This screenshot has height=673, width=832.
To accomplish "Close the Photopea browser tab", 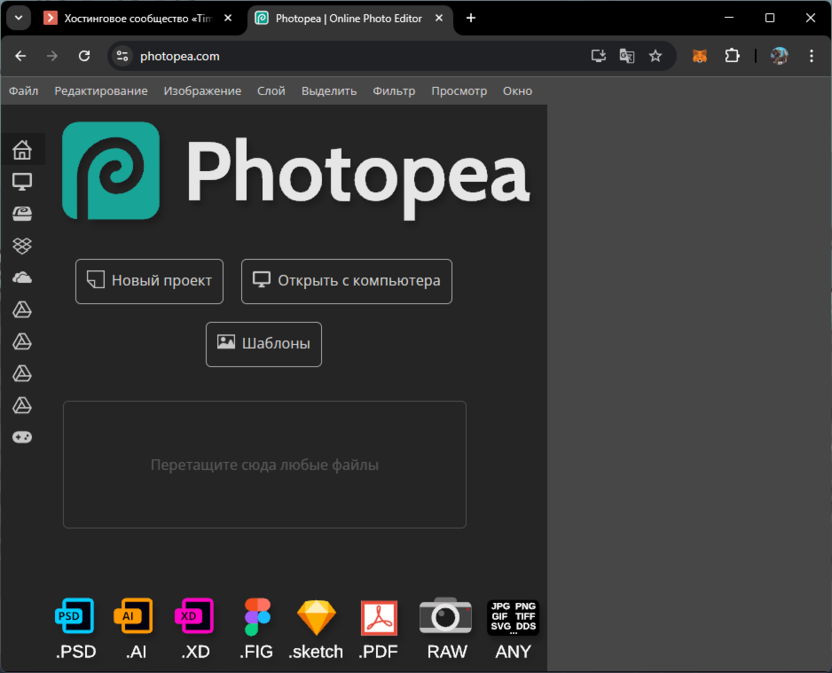I will 439,18.
